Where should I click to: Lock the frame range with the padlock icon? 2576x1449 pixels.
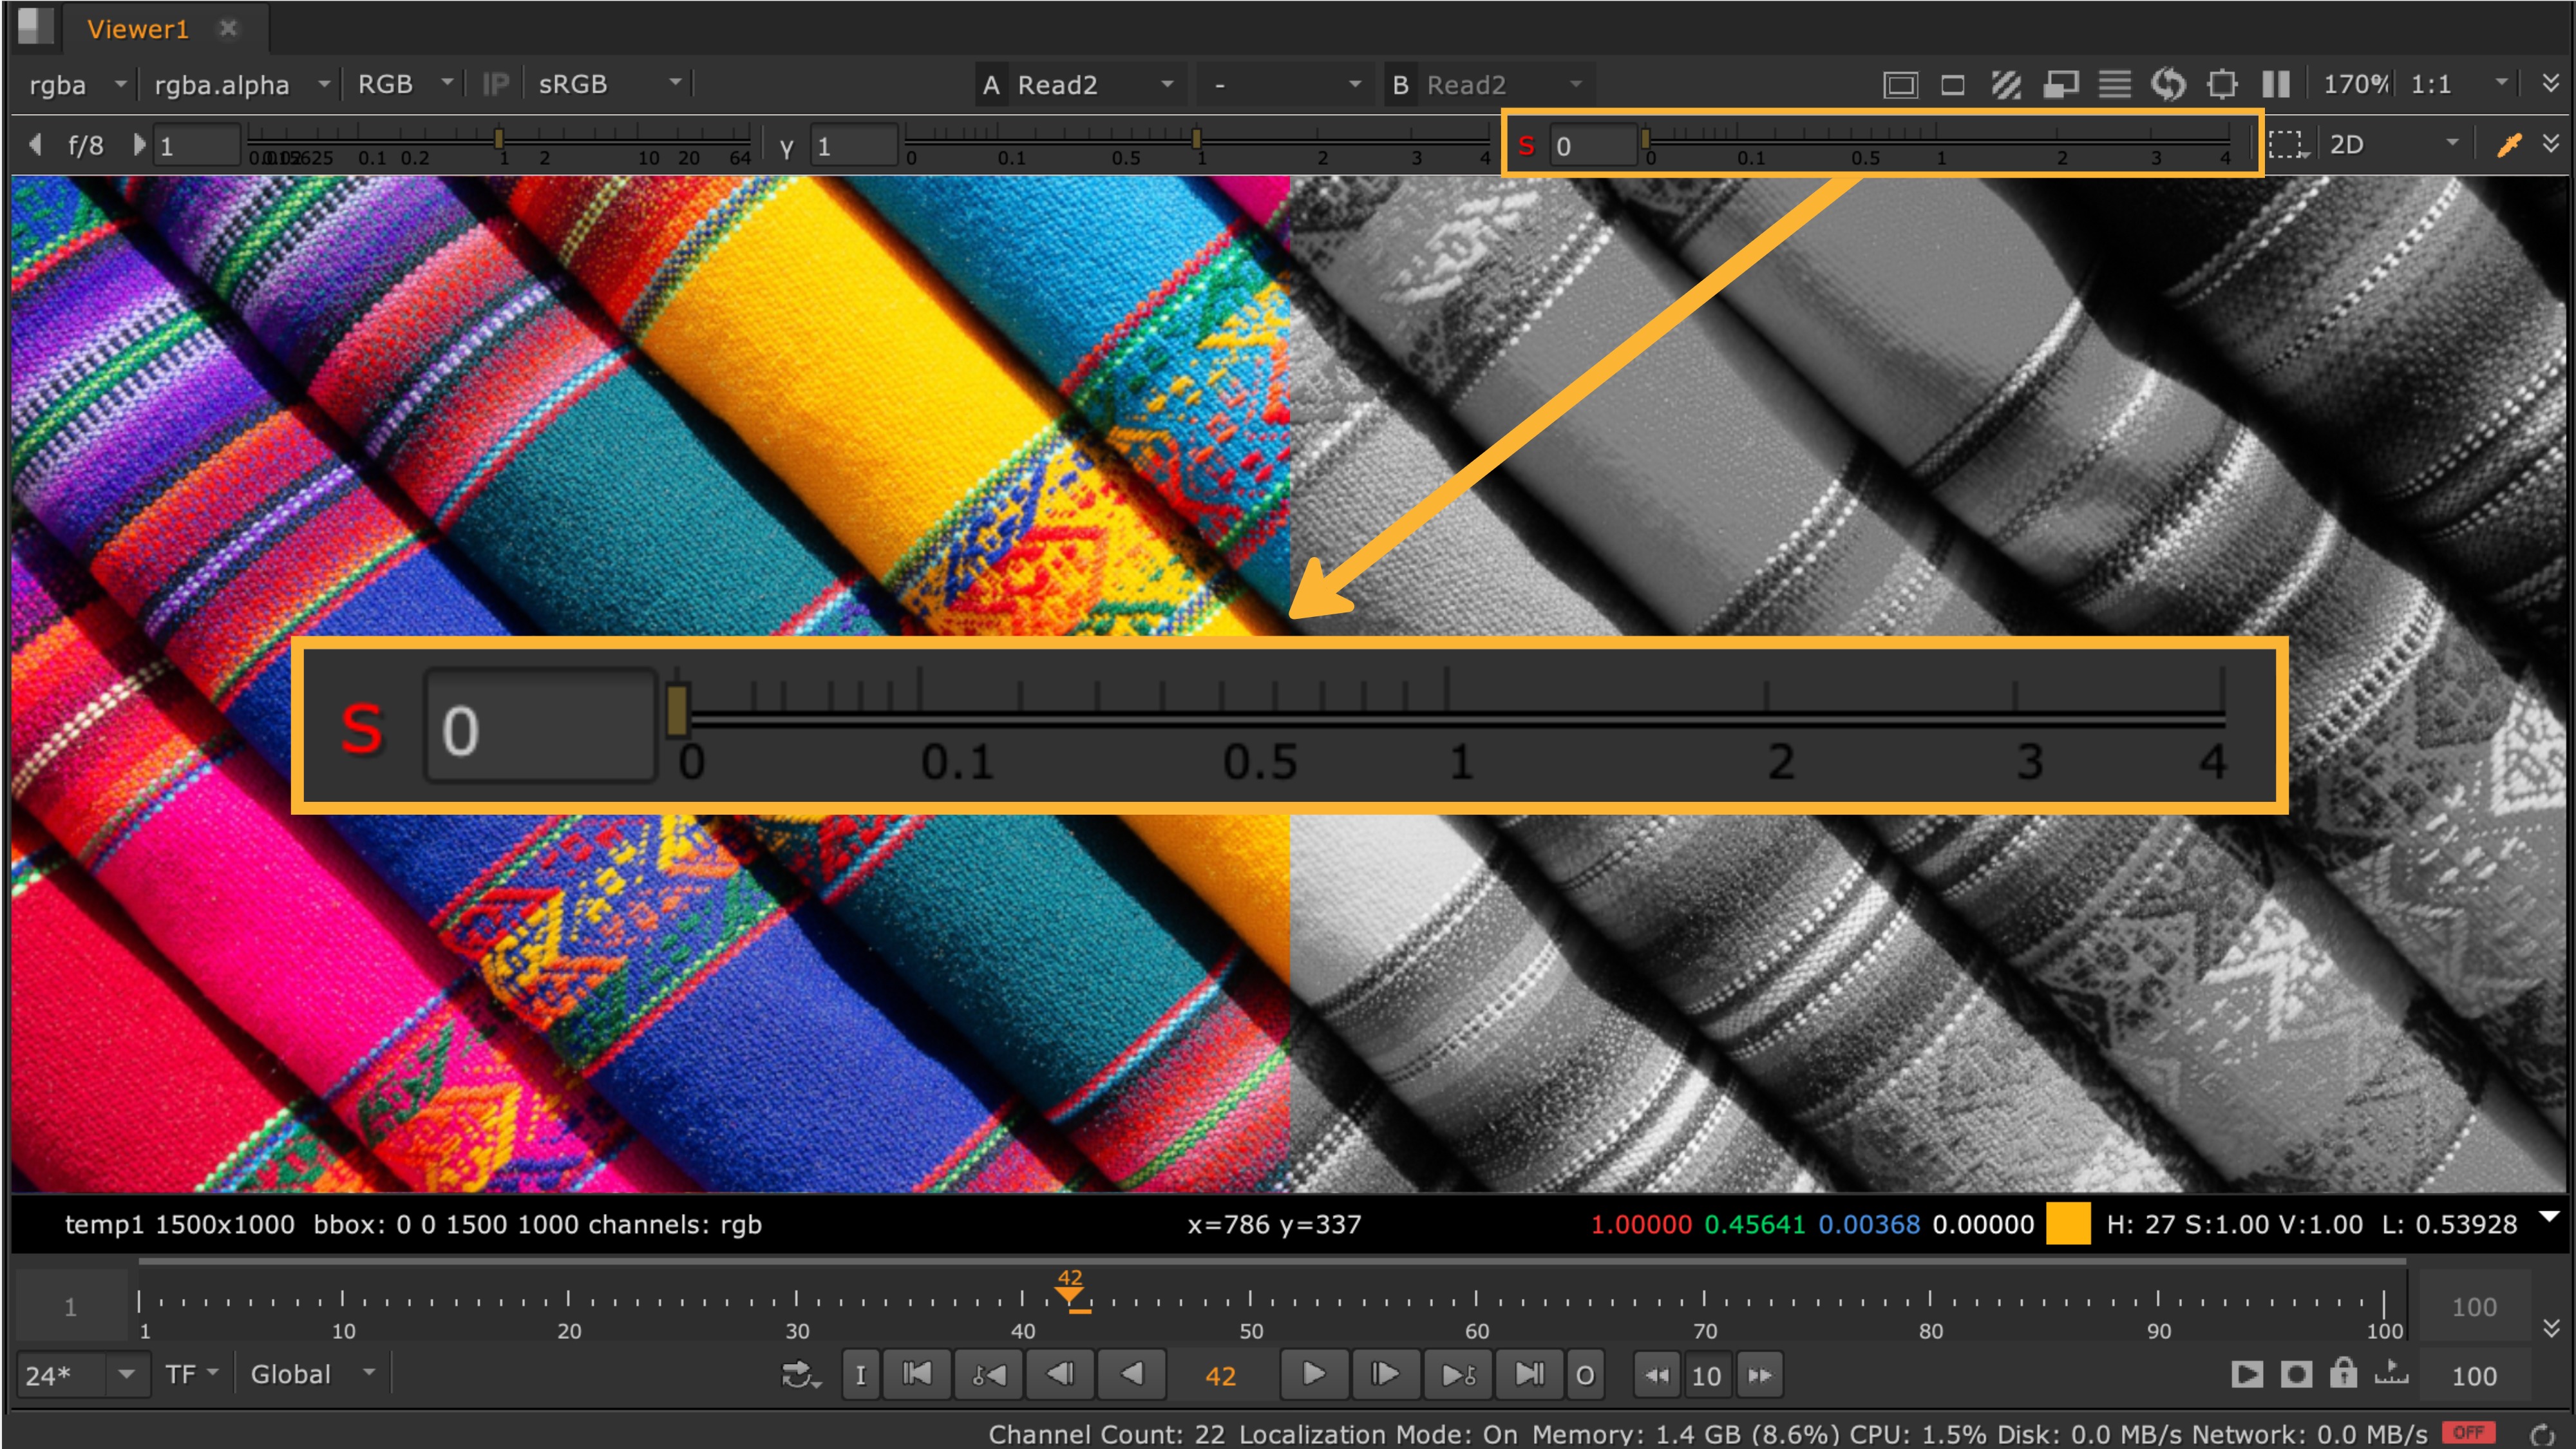pyautogui.click(x=2344, y=1374)
